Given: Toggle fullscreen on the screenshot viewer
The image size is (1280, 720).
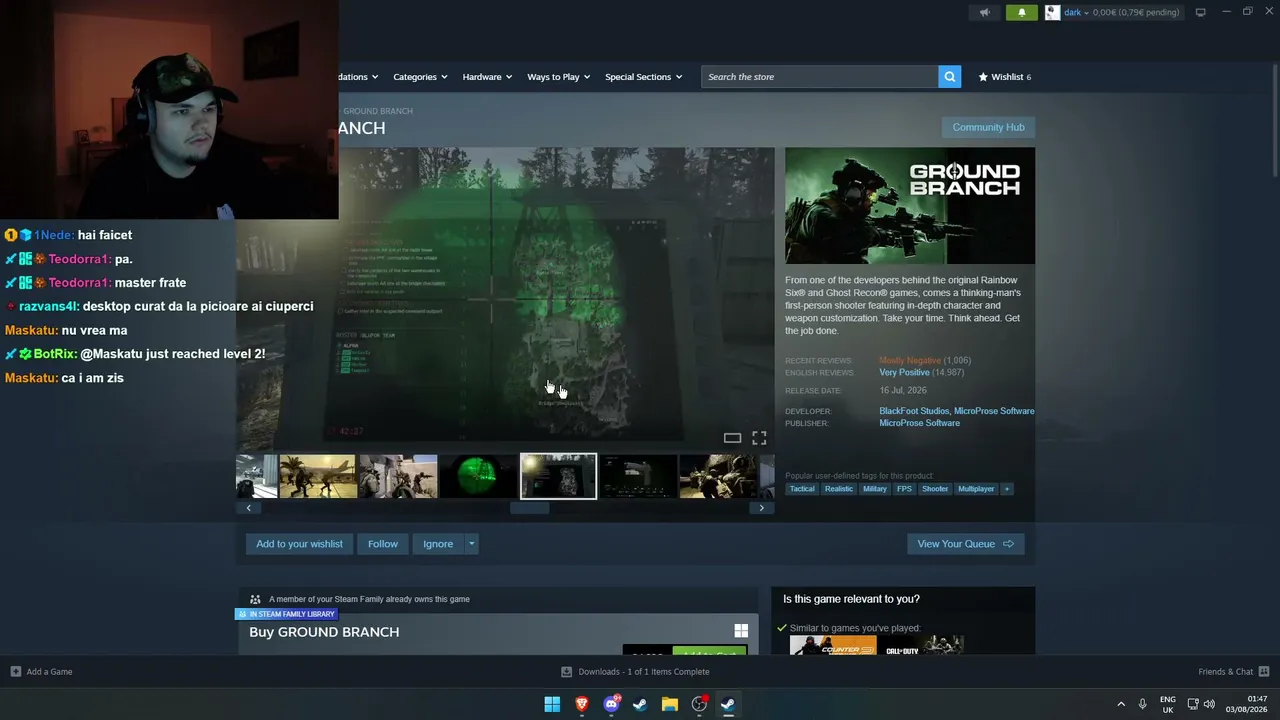Looking at the screenshot, I should pyautogui.click(x=759, y=438).
